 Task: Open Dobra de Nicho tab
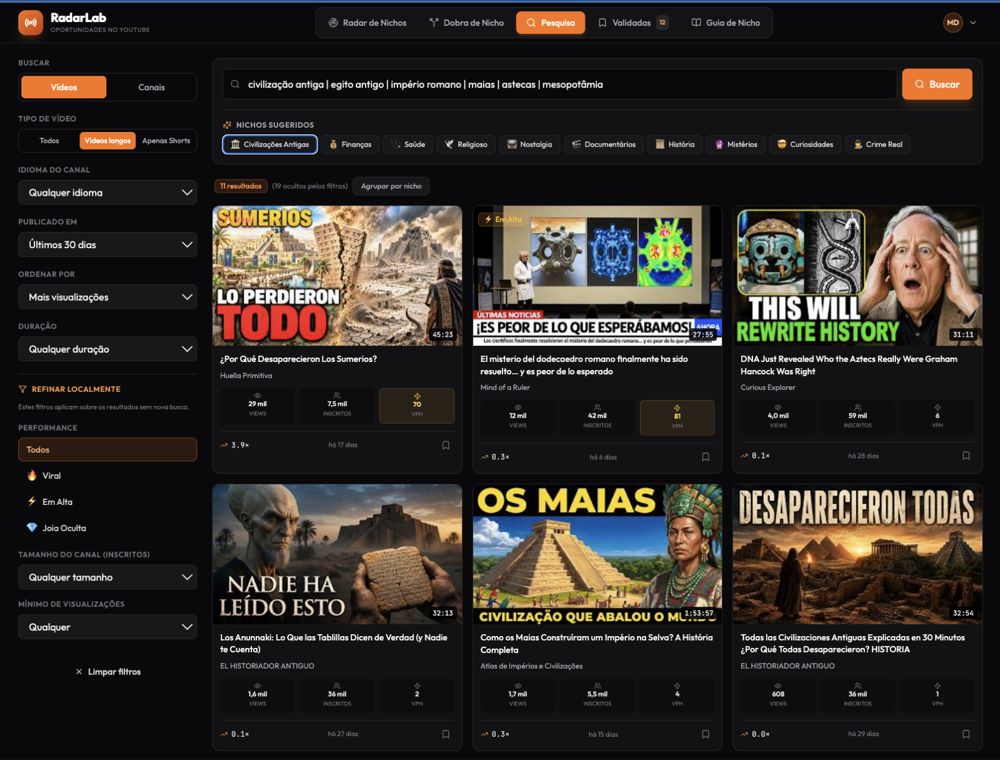[466, 22]
